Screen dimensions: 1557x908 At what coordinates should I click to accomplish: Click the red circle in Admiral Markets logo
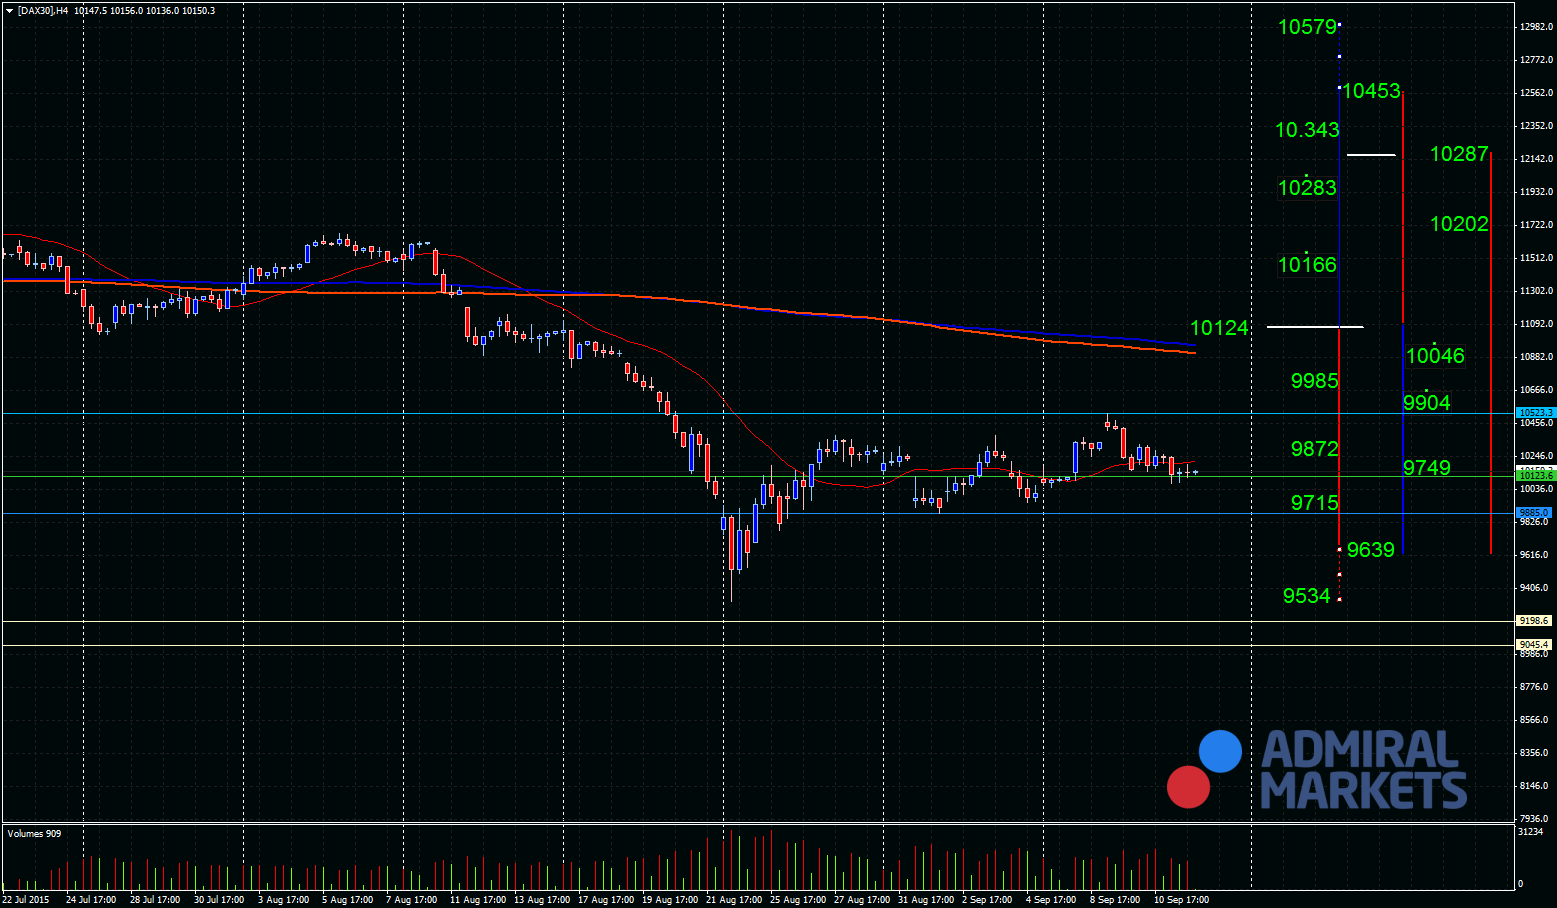(x=1188, y=786)
